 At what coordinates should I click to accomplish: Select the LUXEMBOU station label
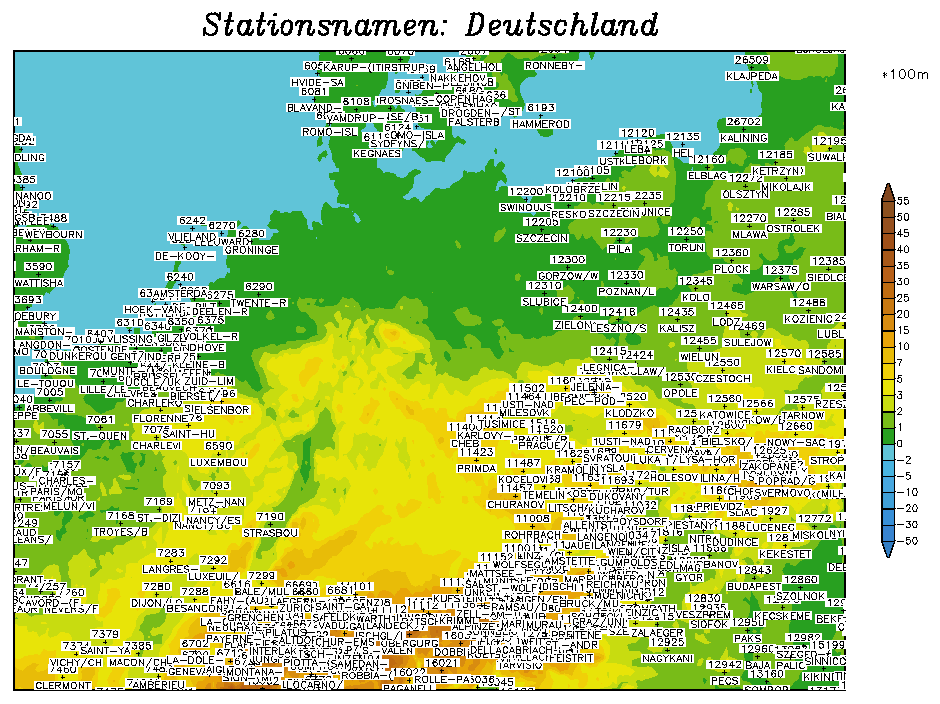click(x=217, y=462)
